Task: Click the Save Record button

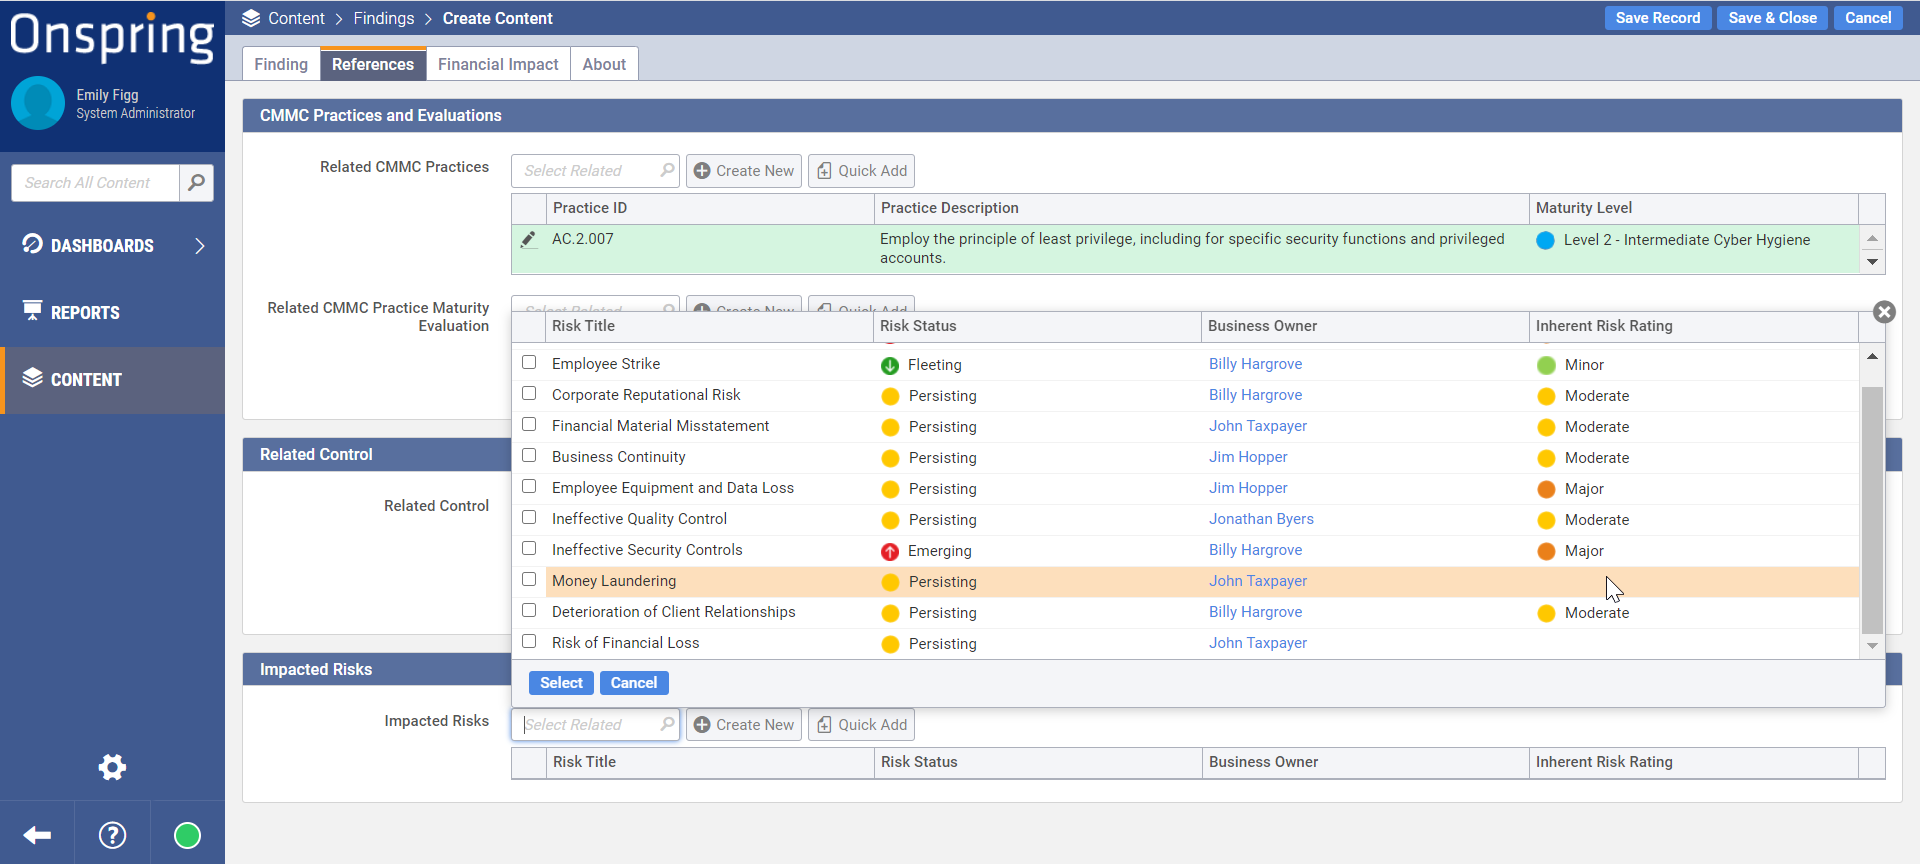Action: click(x=1658, y=18)
